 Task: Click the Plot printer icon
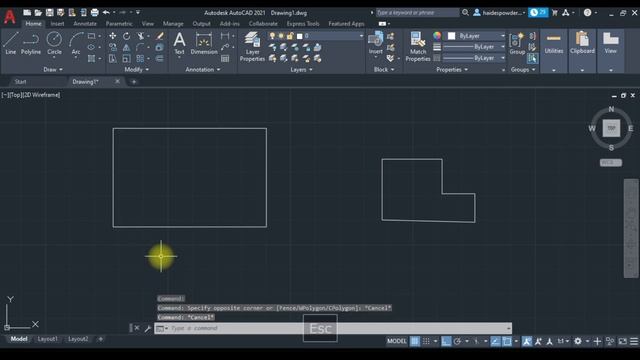point(94,13)
